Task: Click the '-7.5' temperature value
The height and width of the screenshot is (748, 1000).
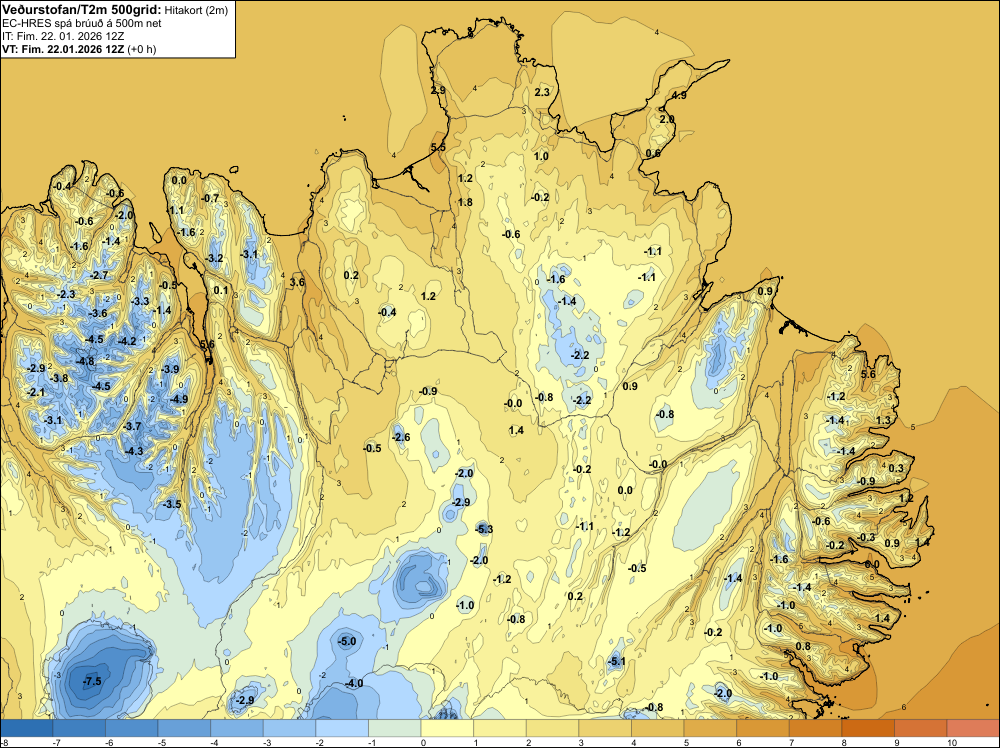Action: 92,681
